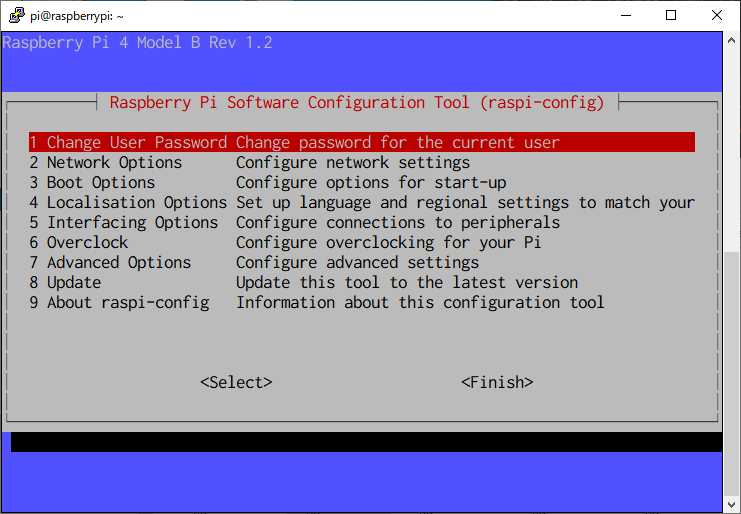Click the terminal scrollbar up arrow
This screenshot has height=514, width=741.
coord(732,40)
